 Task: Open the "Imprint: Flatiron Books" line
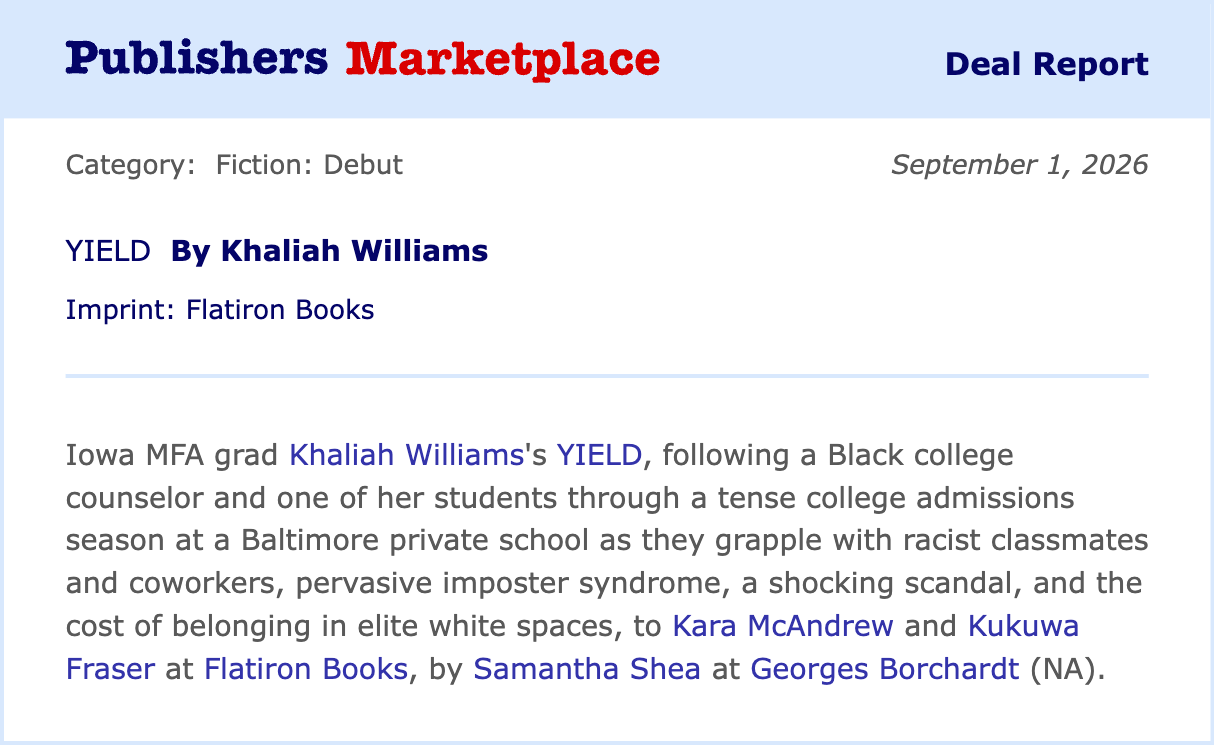point(220,310)
